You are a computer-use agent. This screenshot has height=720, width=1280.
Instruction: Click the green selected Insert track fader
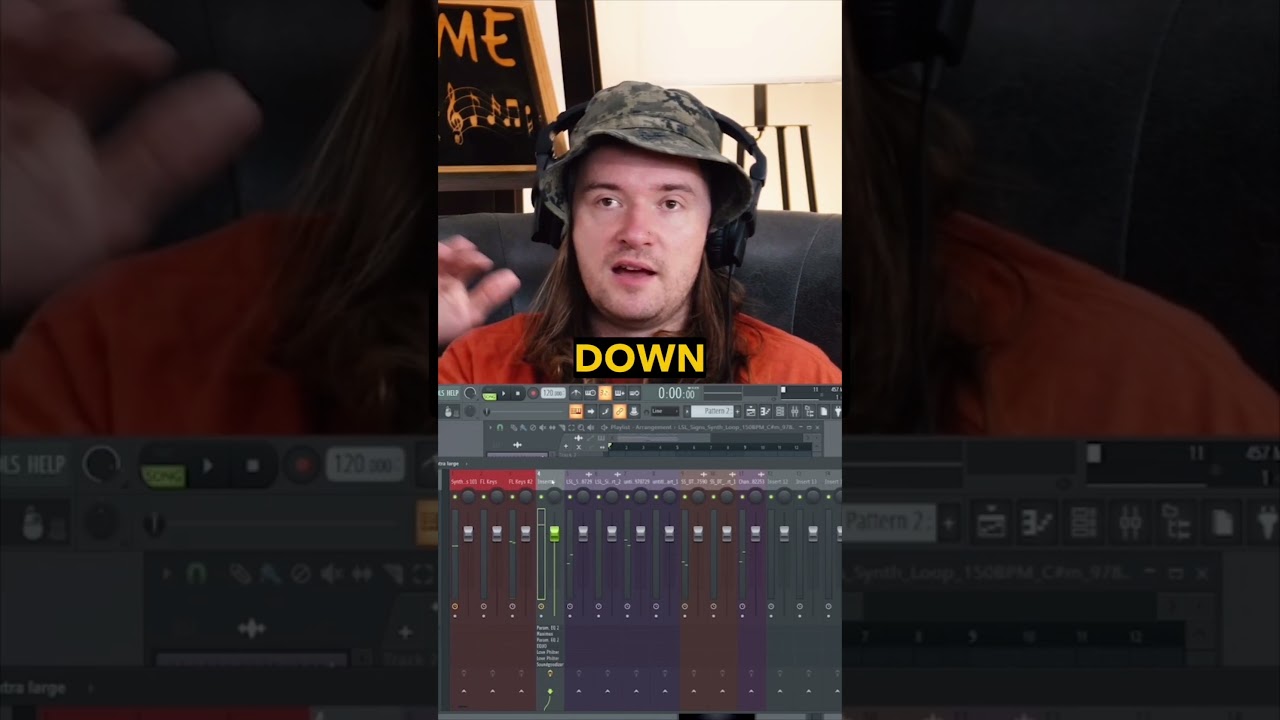[554, 534]
